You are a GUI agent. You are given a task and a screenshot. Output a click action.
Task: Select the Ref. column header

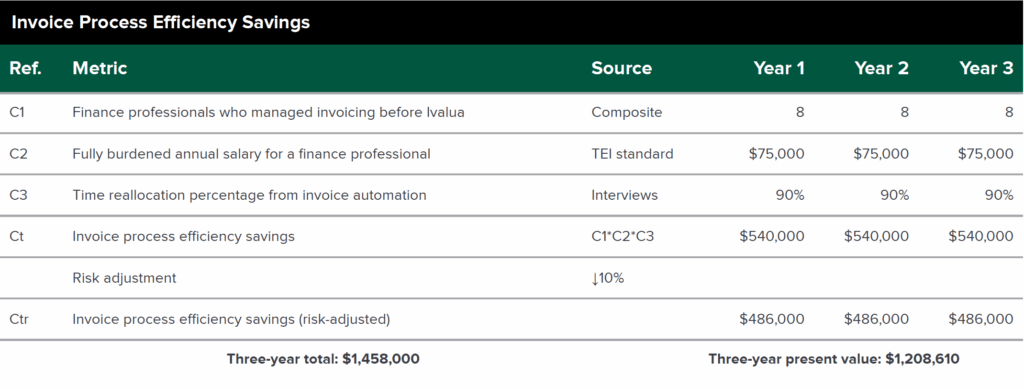[25, 68]
